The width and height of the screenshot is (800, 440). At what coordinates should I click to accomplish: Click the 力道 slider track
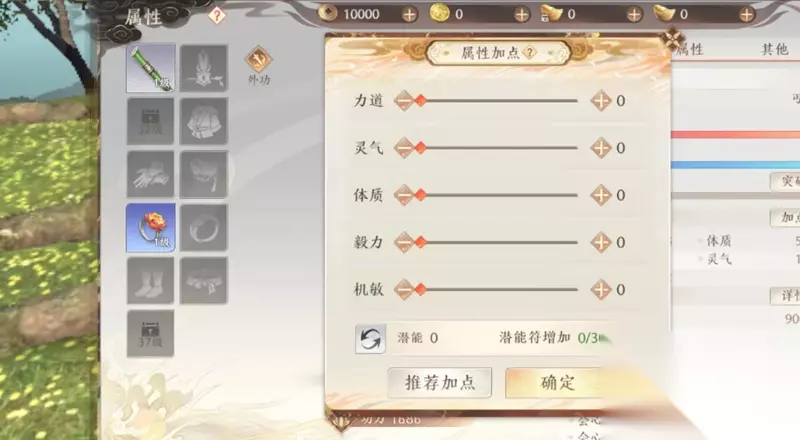click(497, 101)
